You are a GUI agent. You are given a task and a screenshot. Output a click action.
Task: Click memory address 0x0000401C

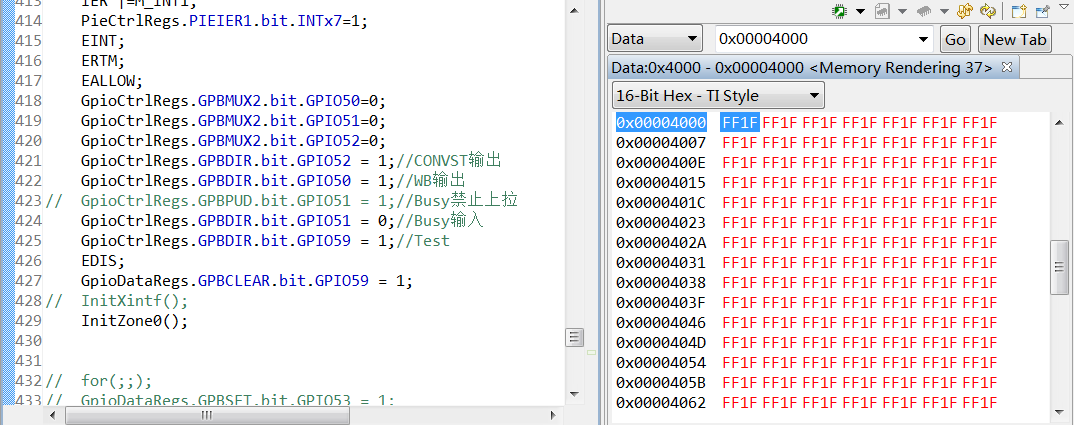pos(661,203)
